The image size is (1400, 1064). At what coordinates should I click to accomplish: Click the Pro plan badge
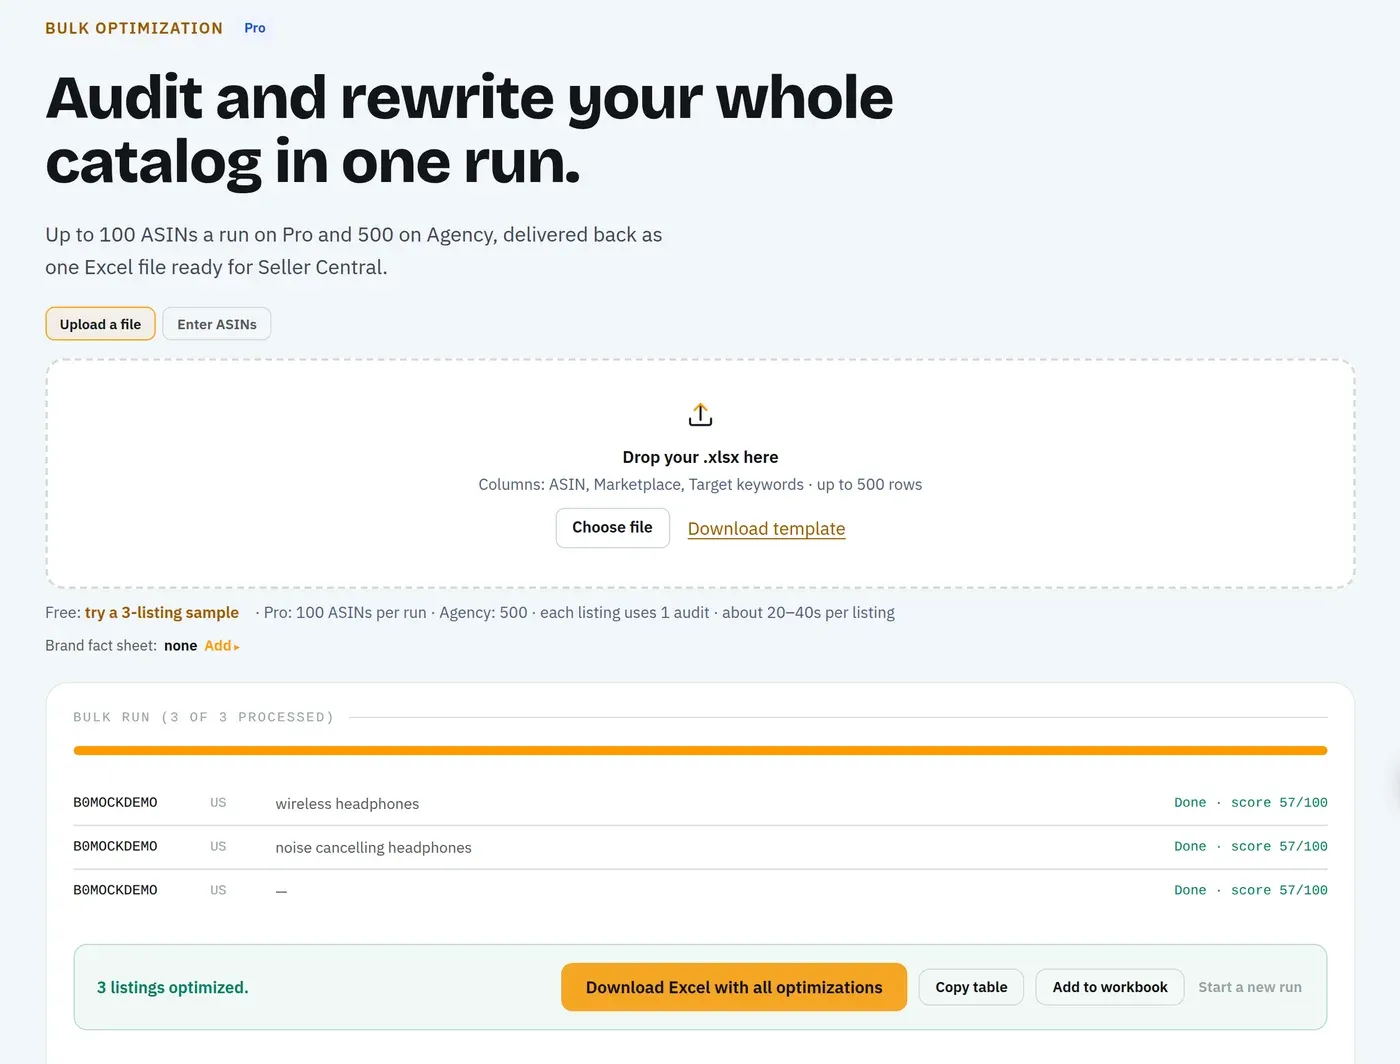(255, 28)
